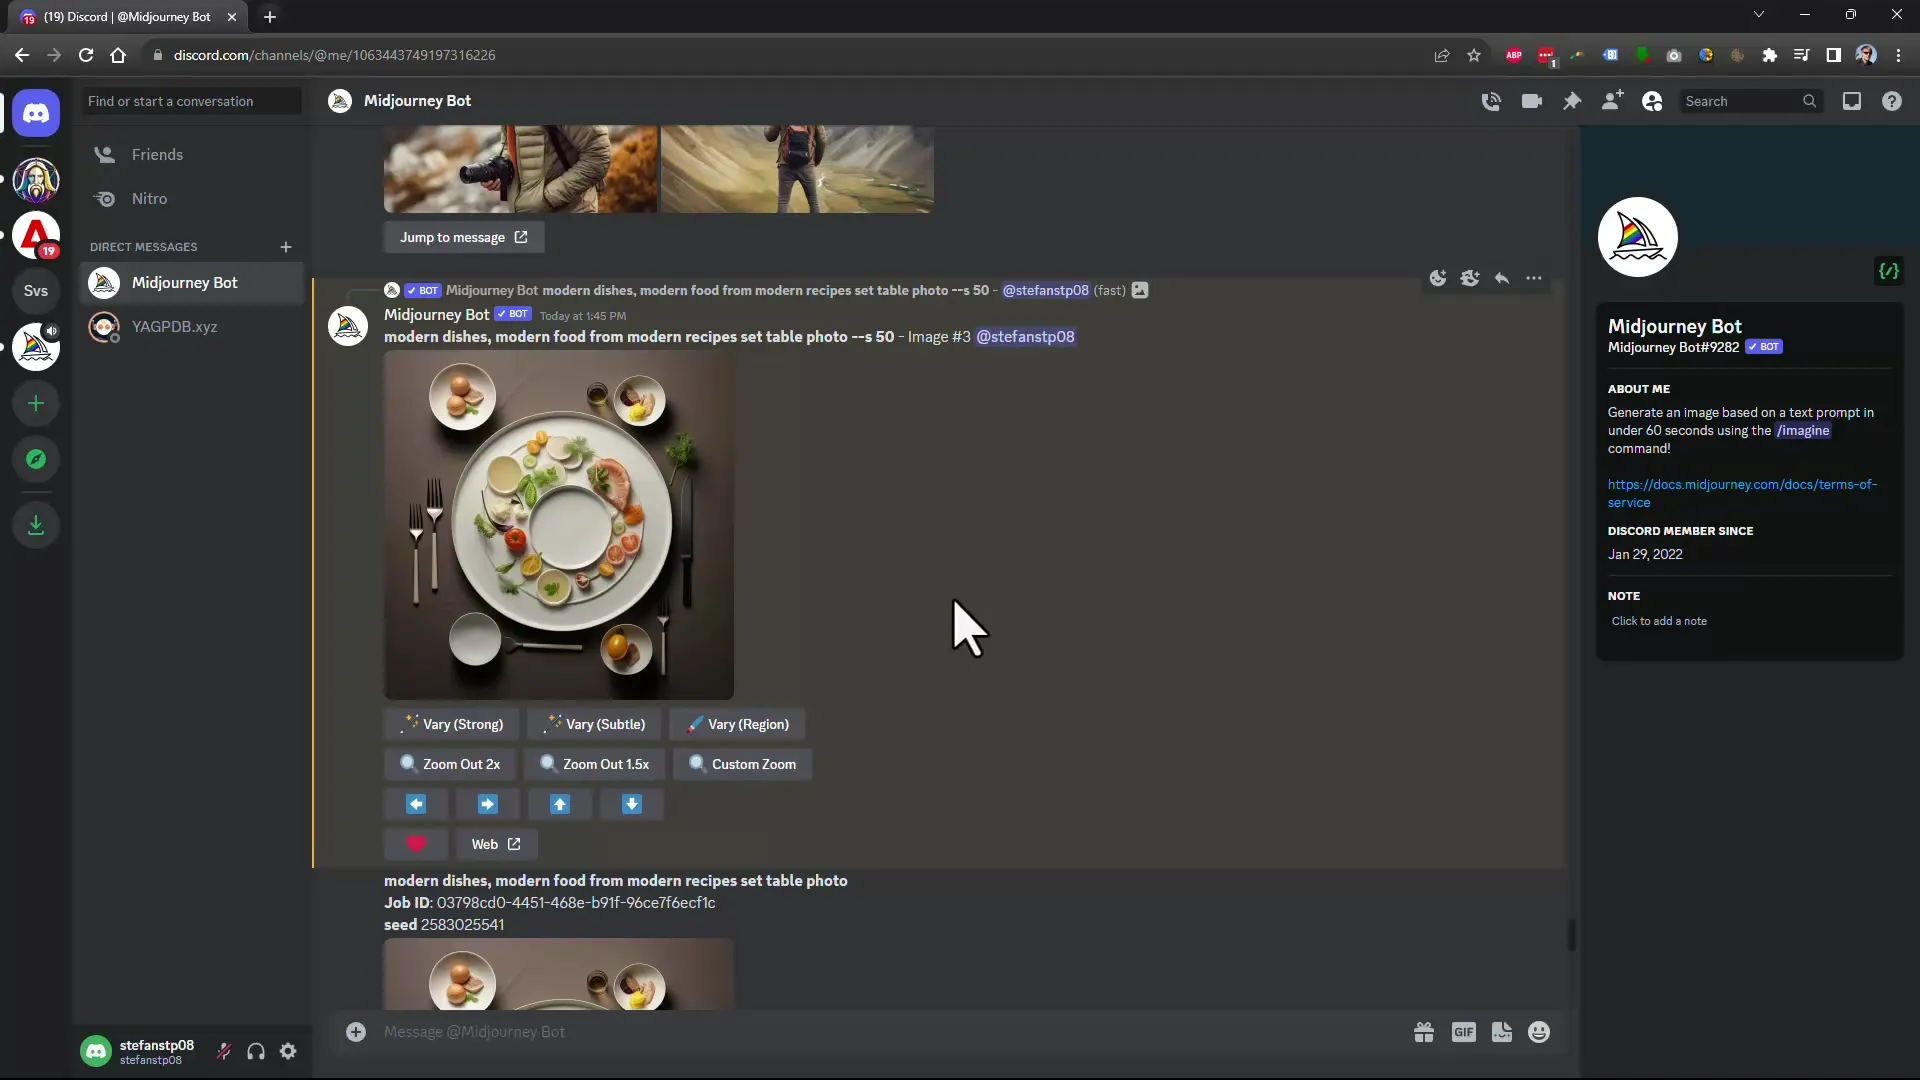
Task: Open the Svs server
Action: pyautogui.click(x=36, y=291)
